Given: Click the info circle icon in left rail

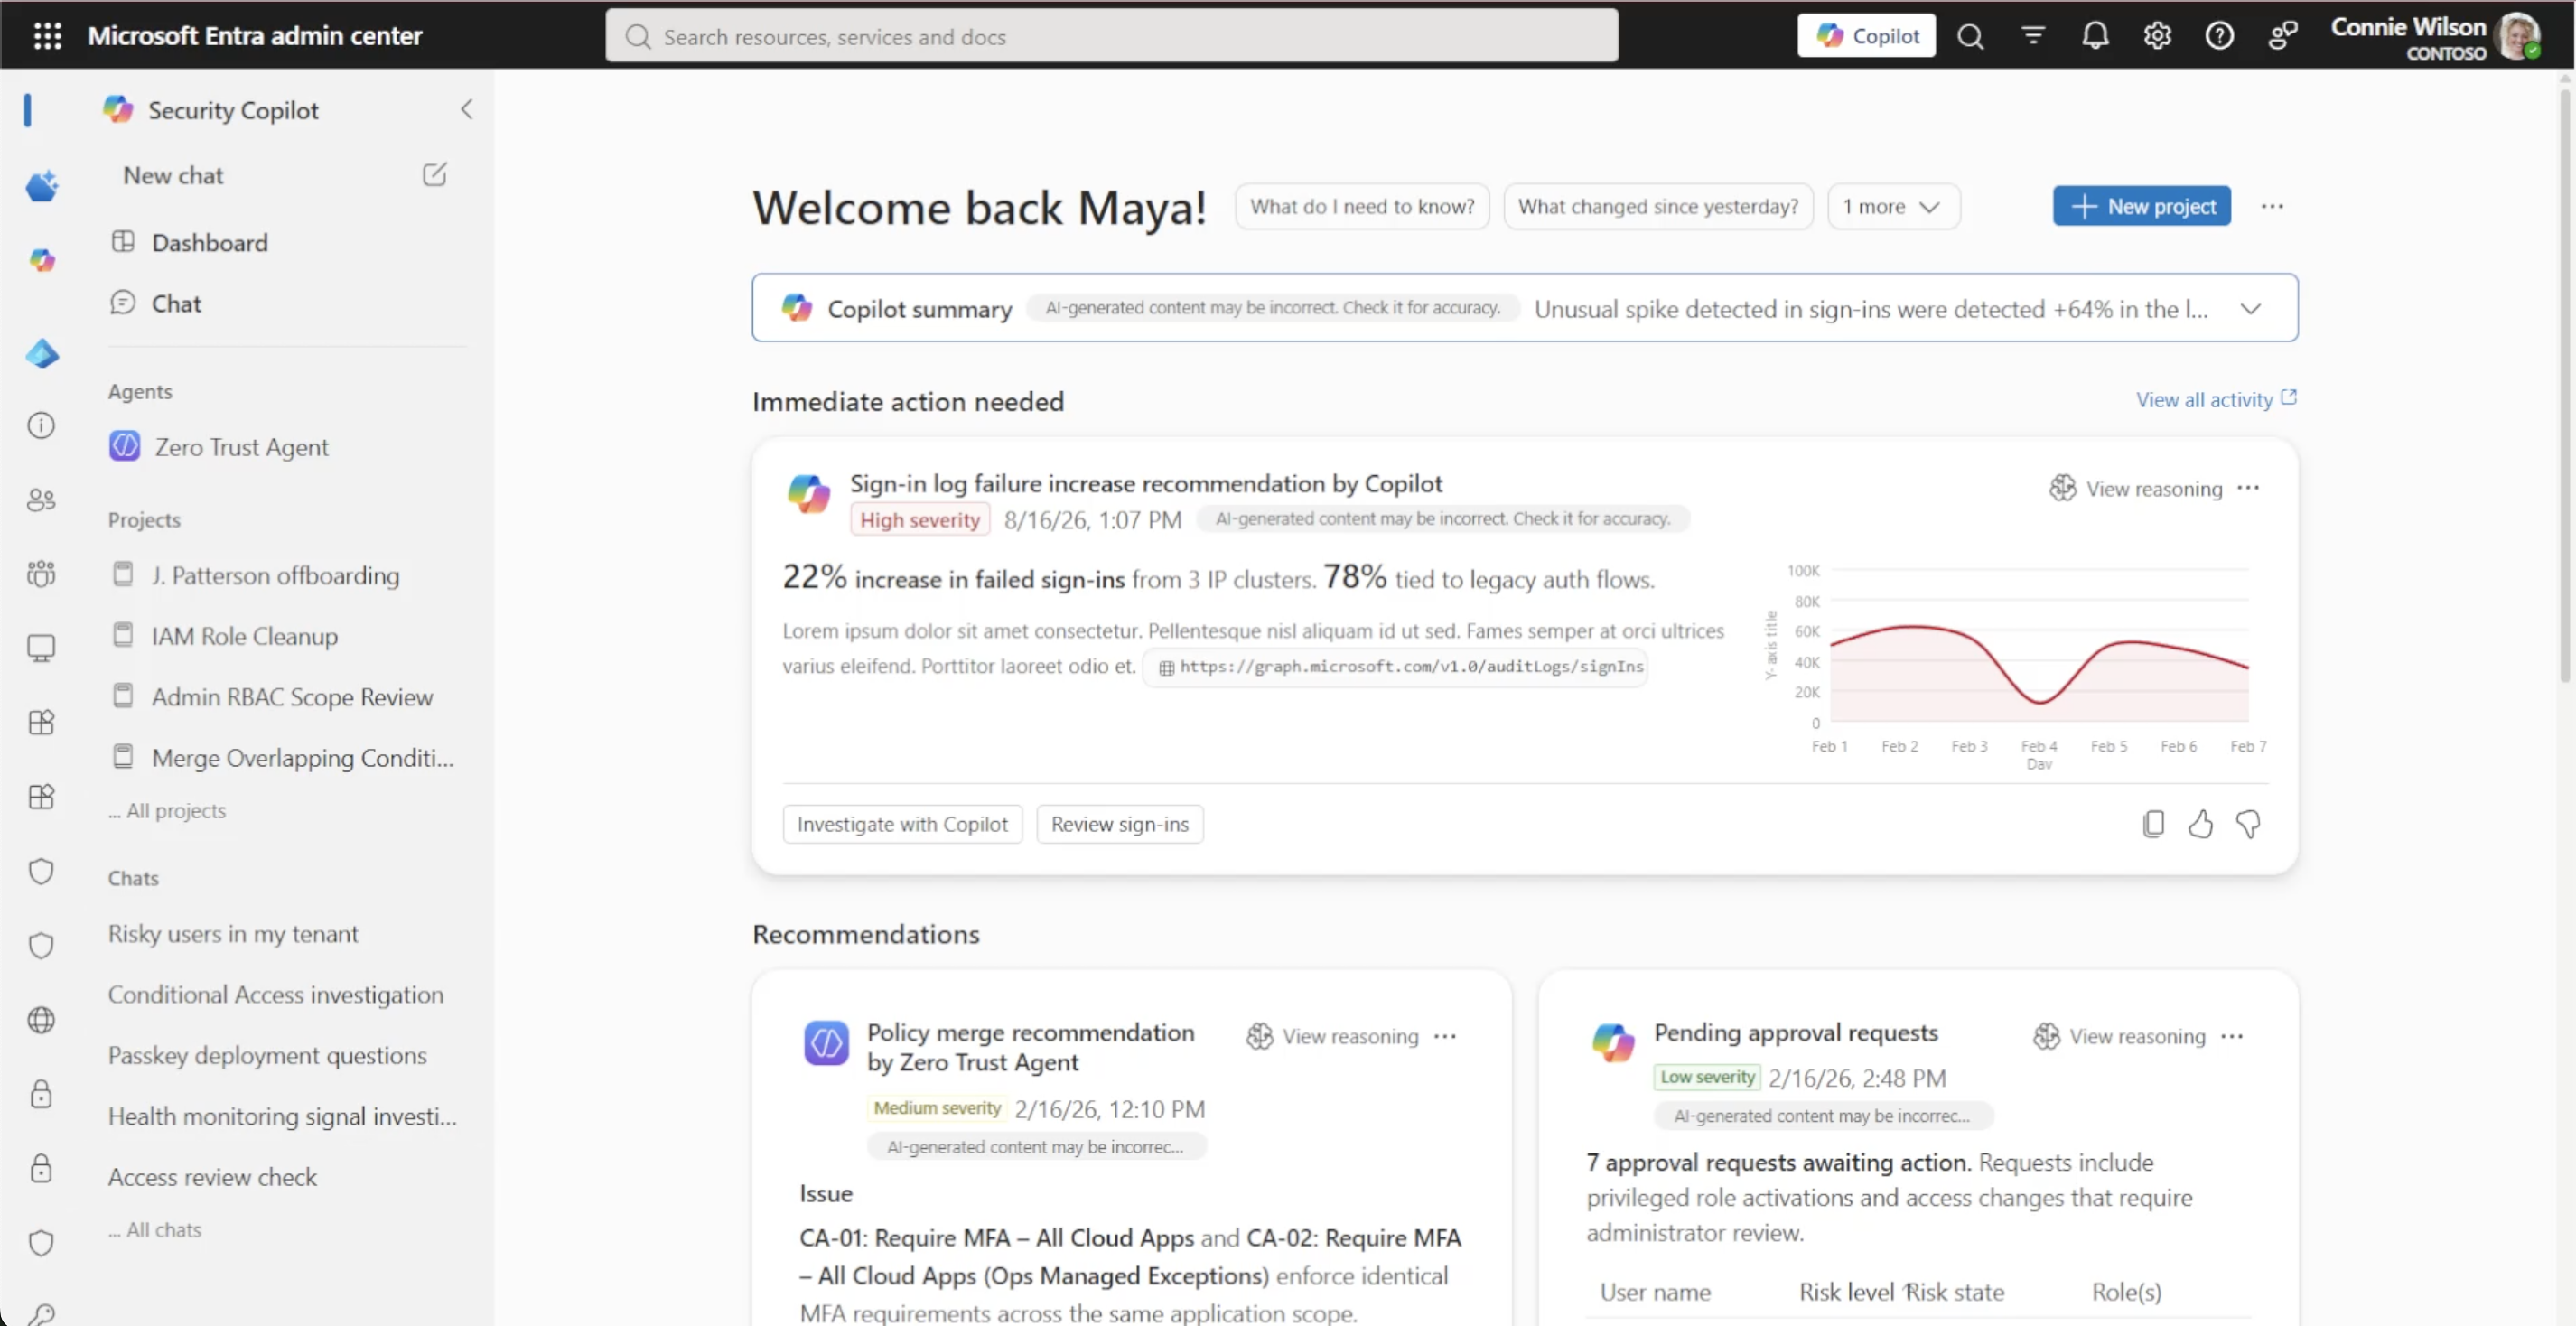Looking at the screenshot, I should 41,425.
